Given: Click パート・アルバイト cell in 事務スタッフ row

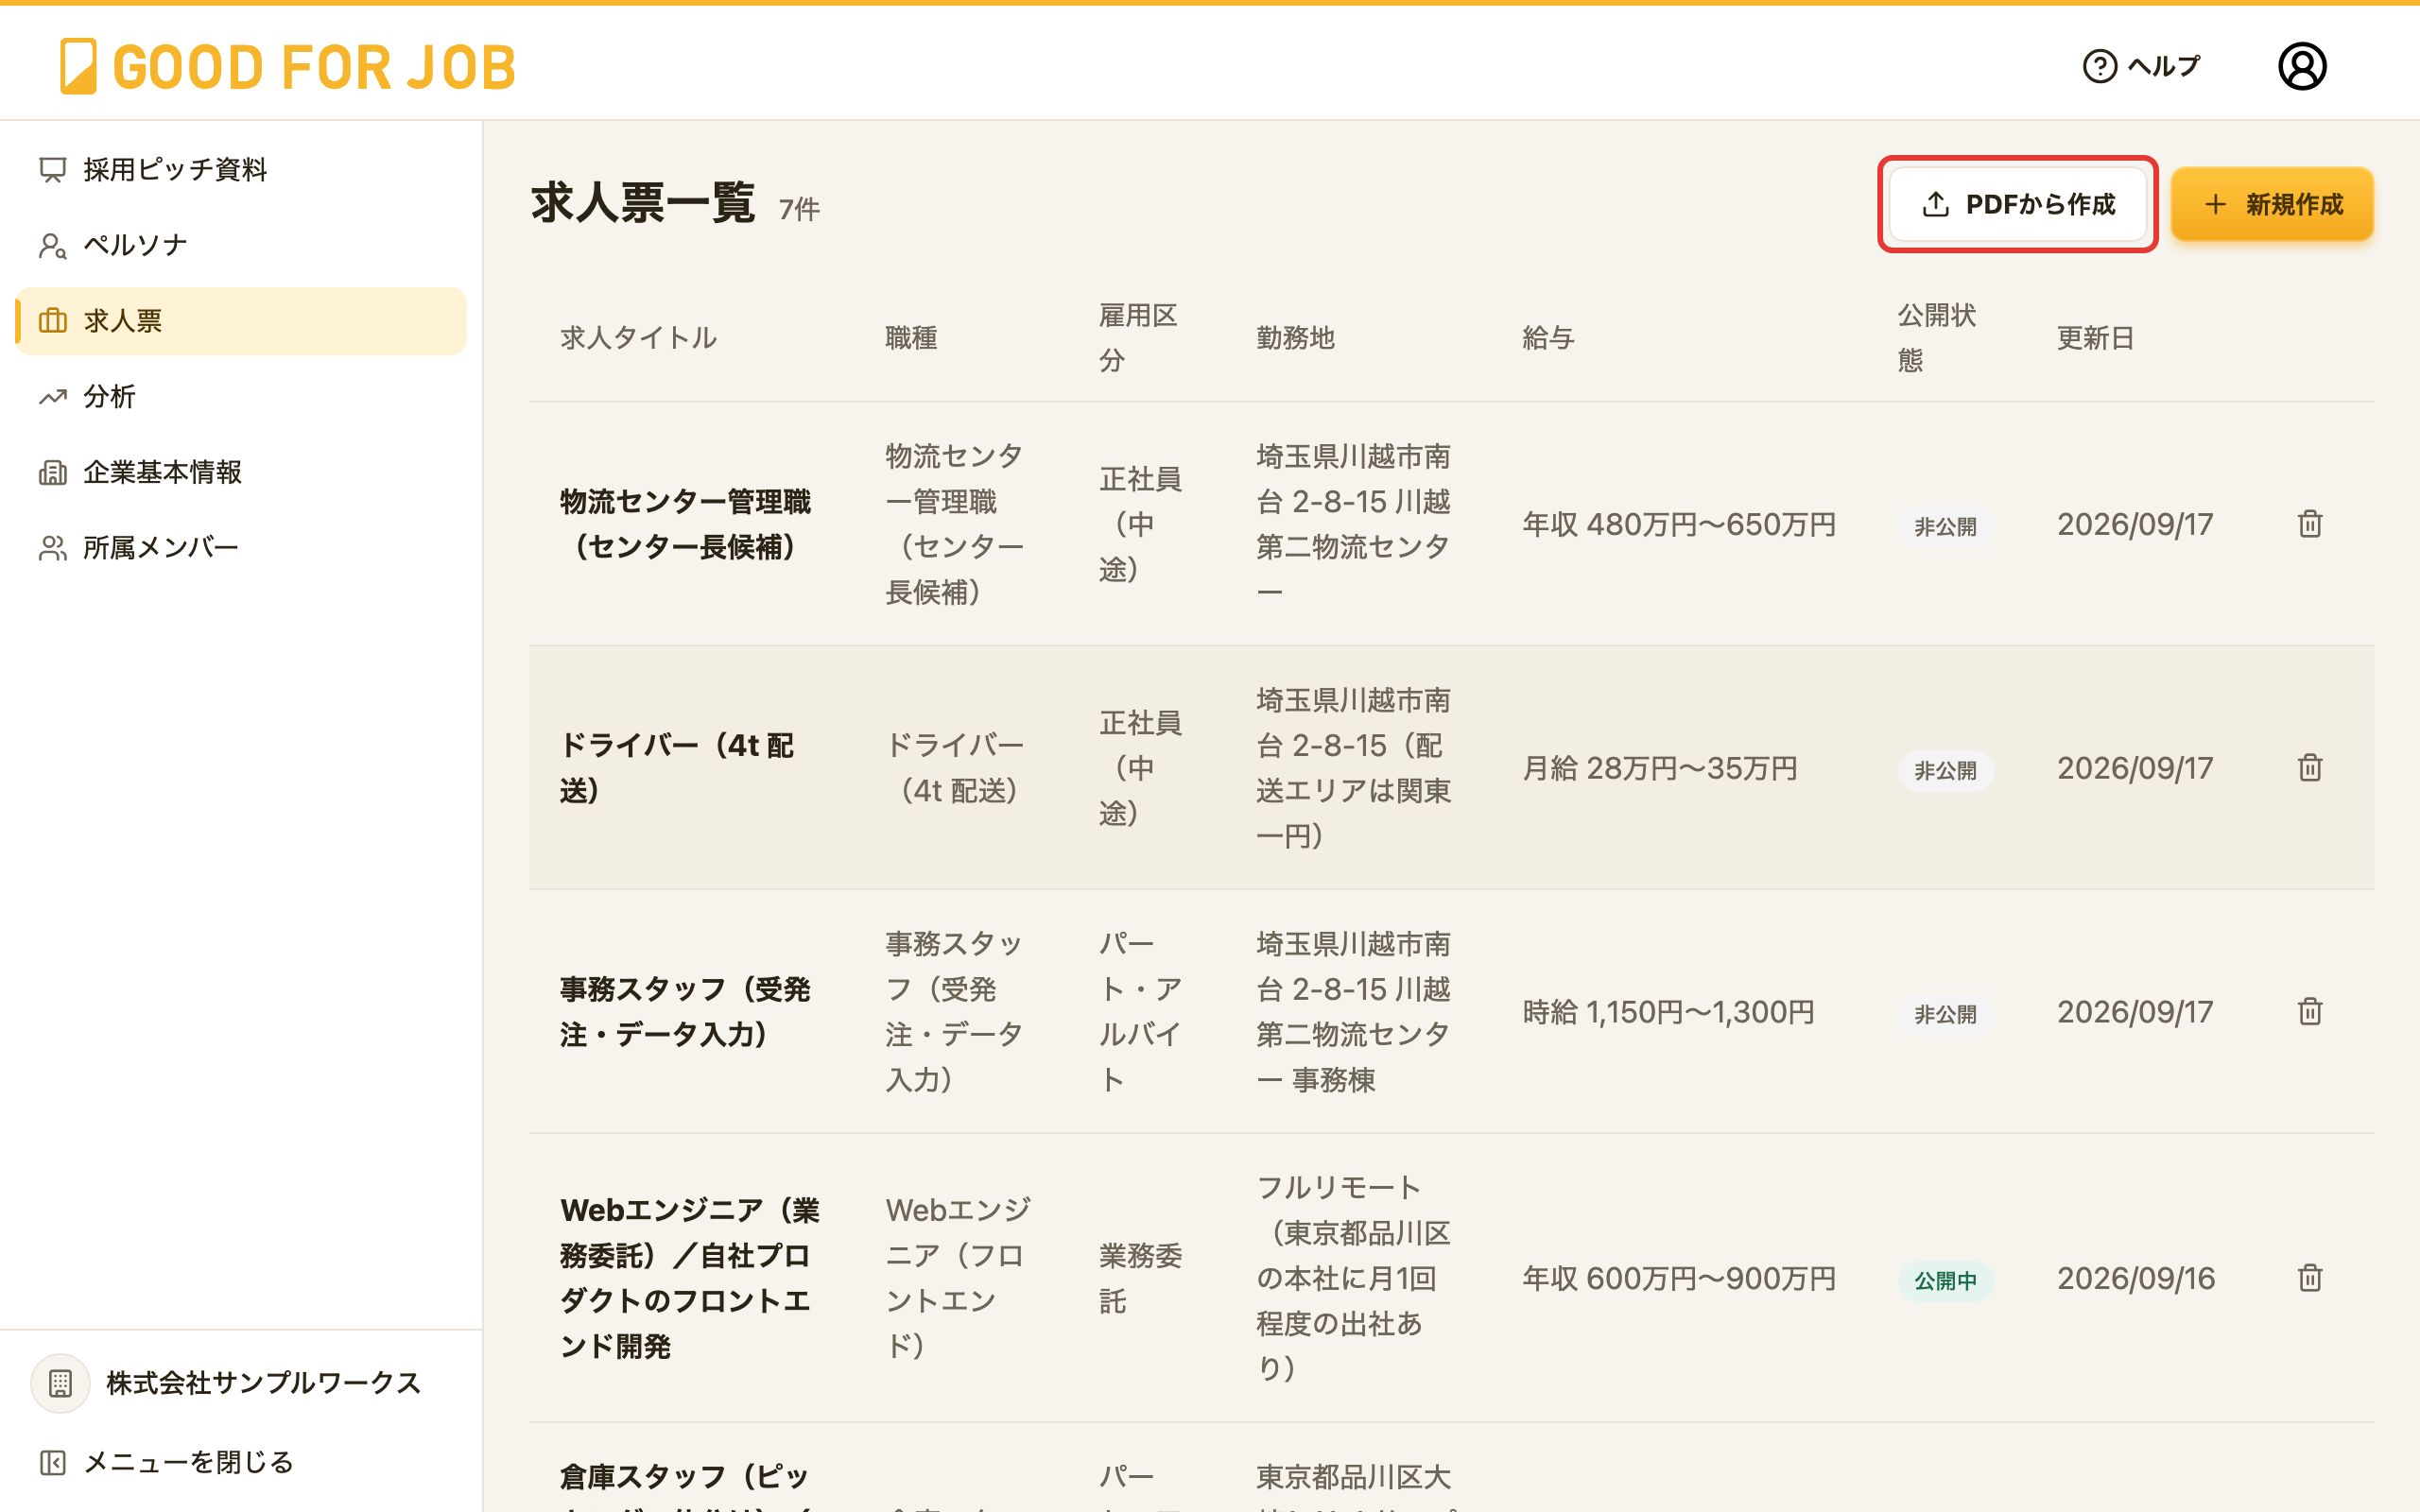Looking at the screenshot, I should (x=1140, y=1012).
